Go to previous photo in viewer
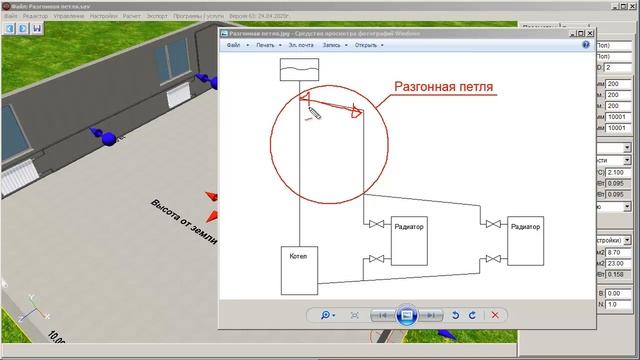This screenshot has height=360, width=640. click(x=382, y=315)
